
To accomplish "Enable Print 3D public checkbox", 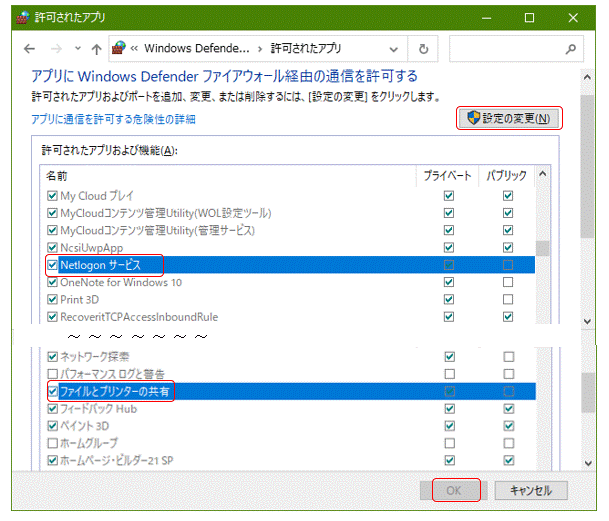I will 508,300.
